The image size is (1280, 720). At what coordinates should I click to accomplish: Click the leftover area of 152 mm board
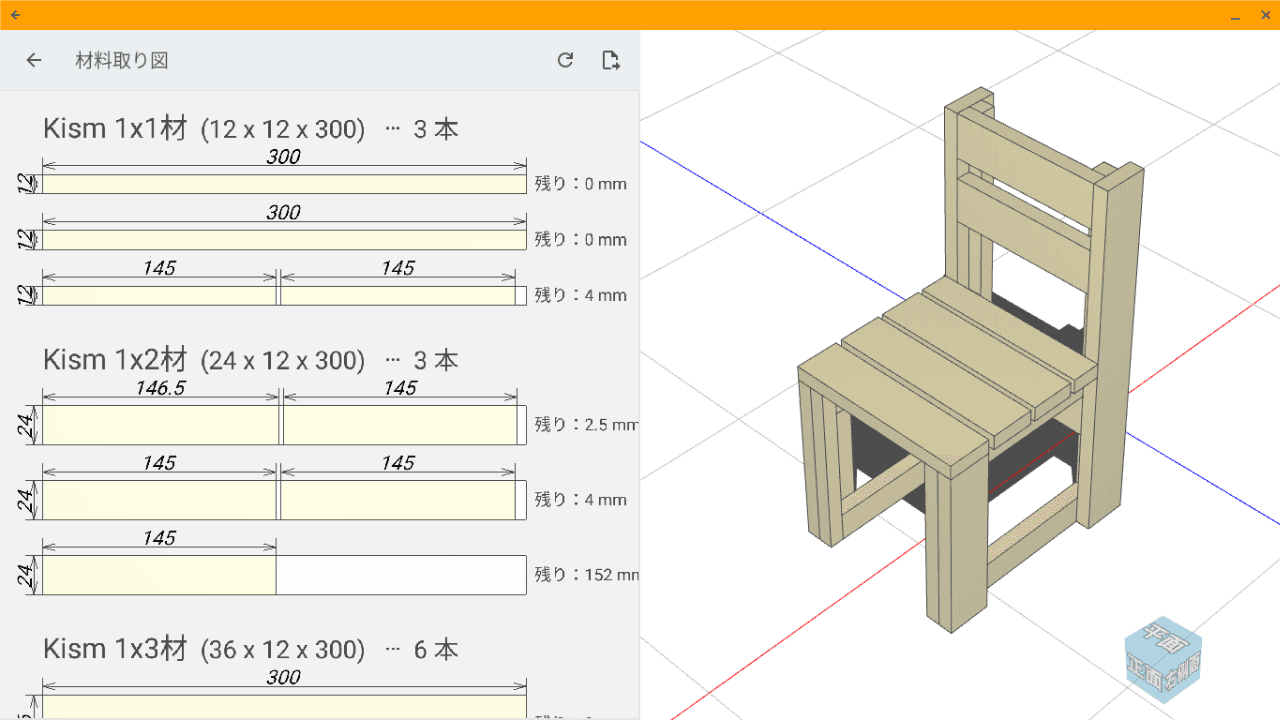[400, 575]
